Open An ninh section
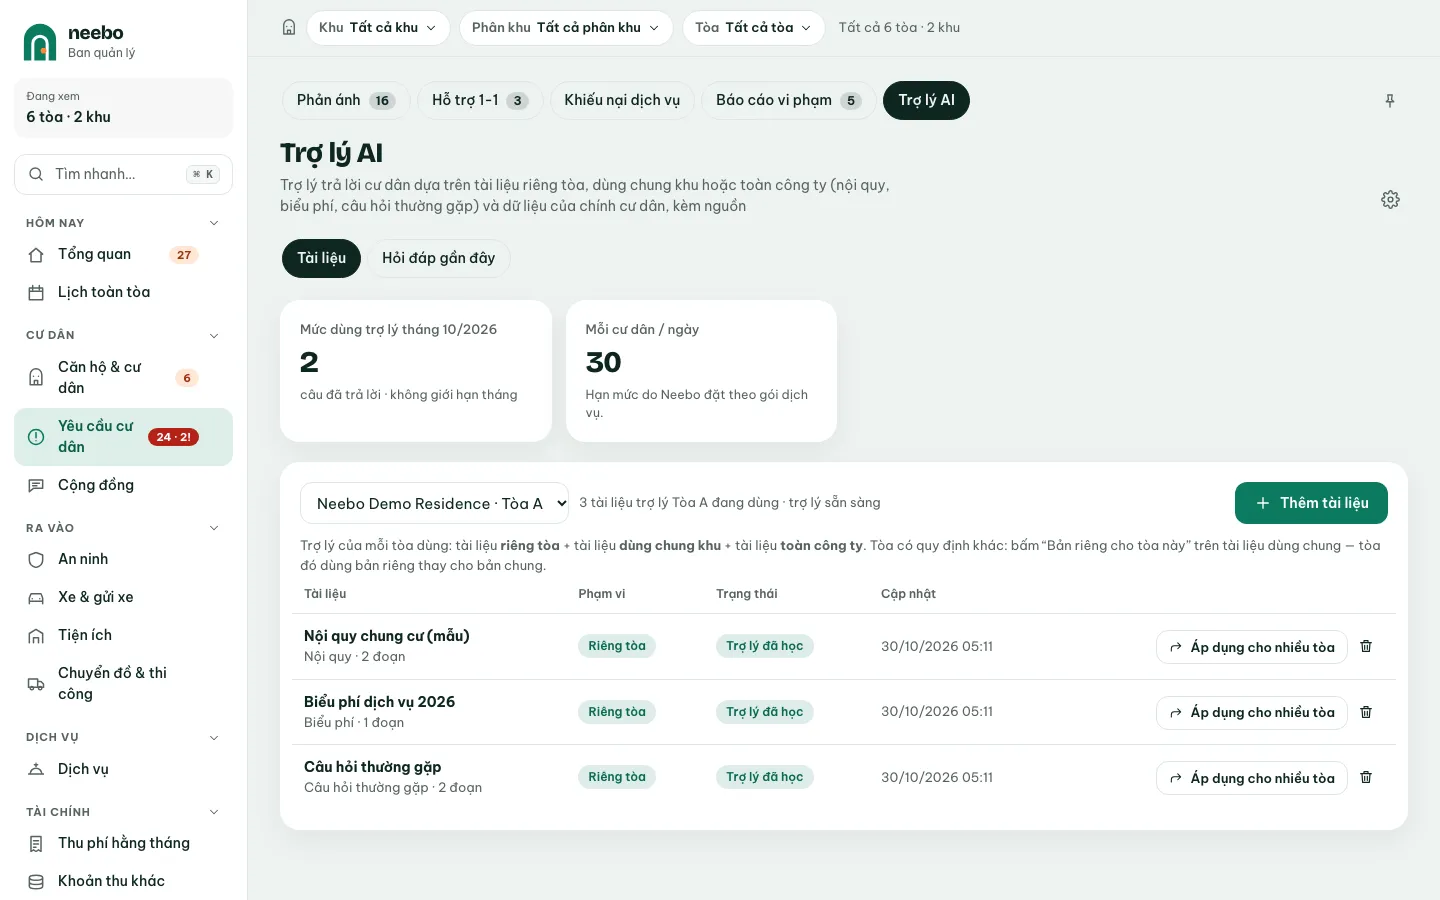1440x900 pixels. [x=123, y=559]
